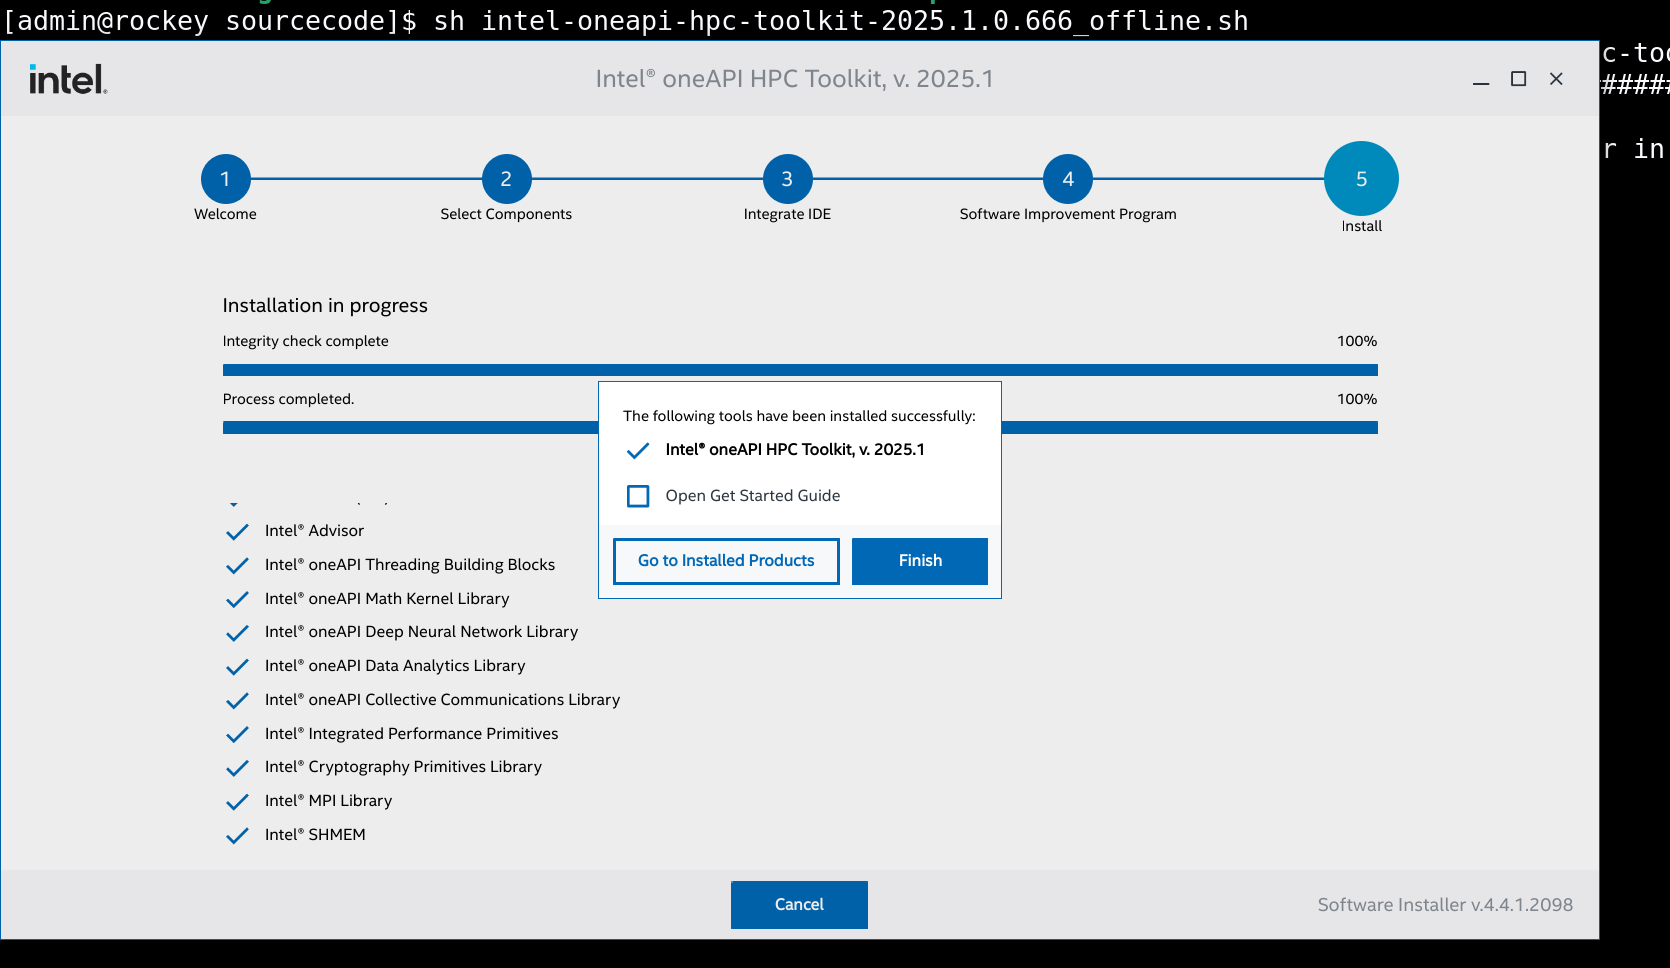
Task: Select step 2 Select Components circle
Action: coord(506,179)
